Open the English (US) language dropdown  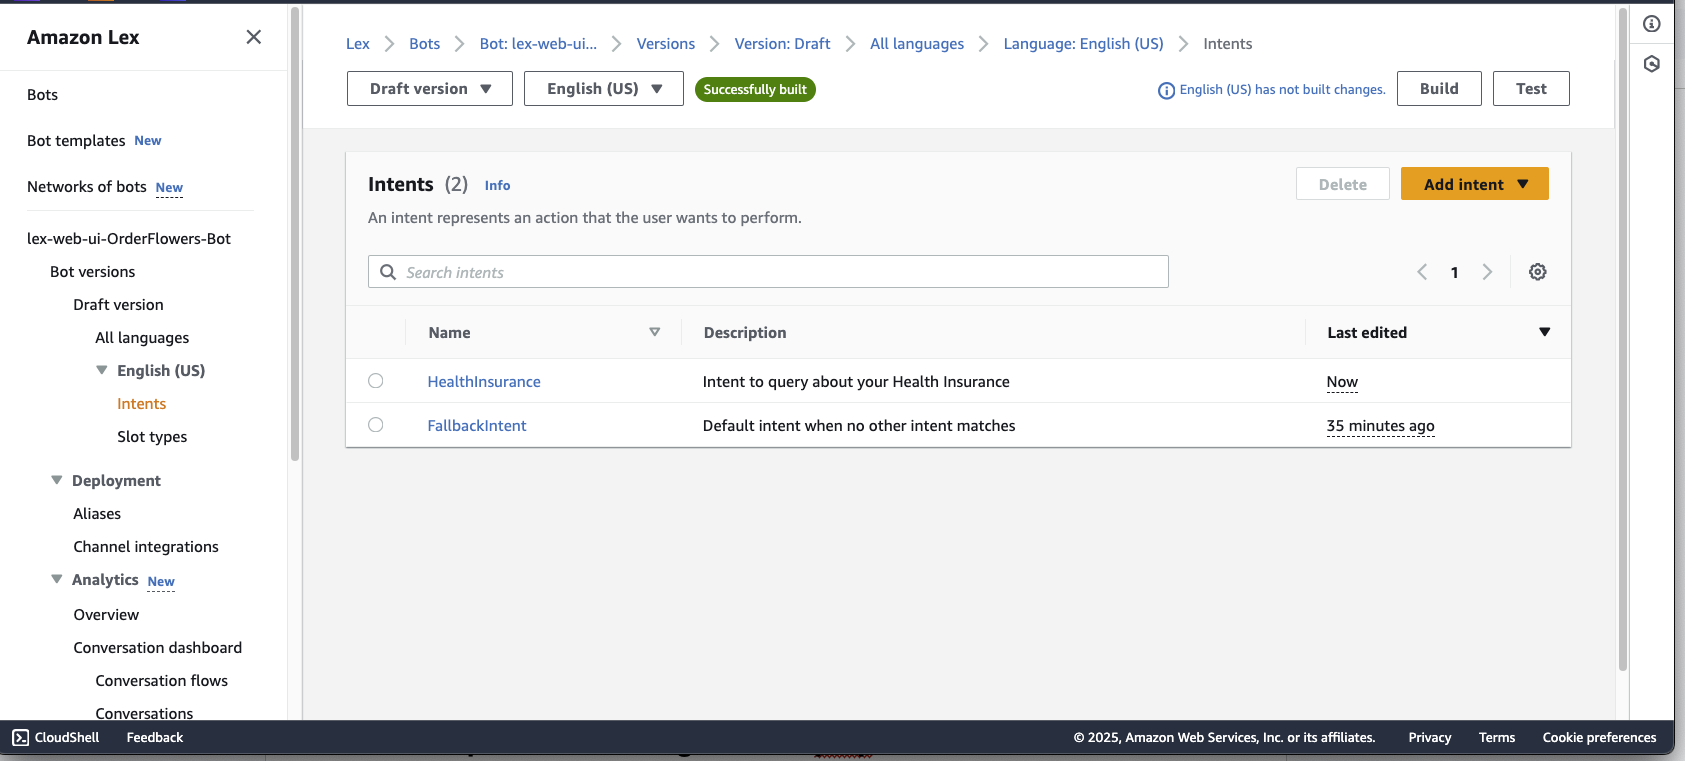tap(604, 88)
